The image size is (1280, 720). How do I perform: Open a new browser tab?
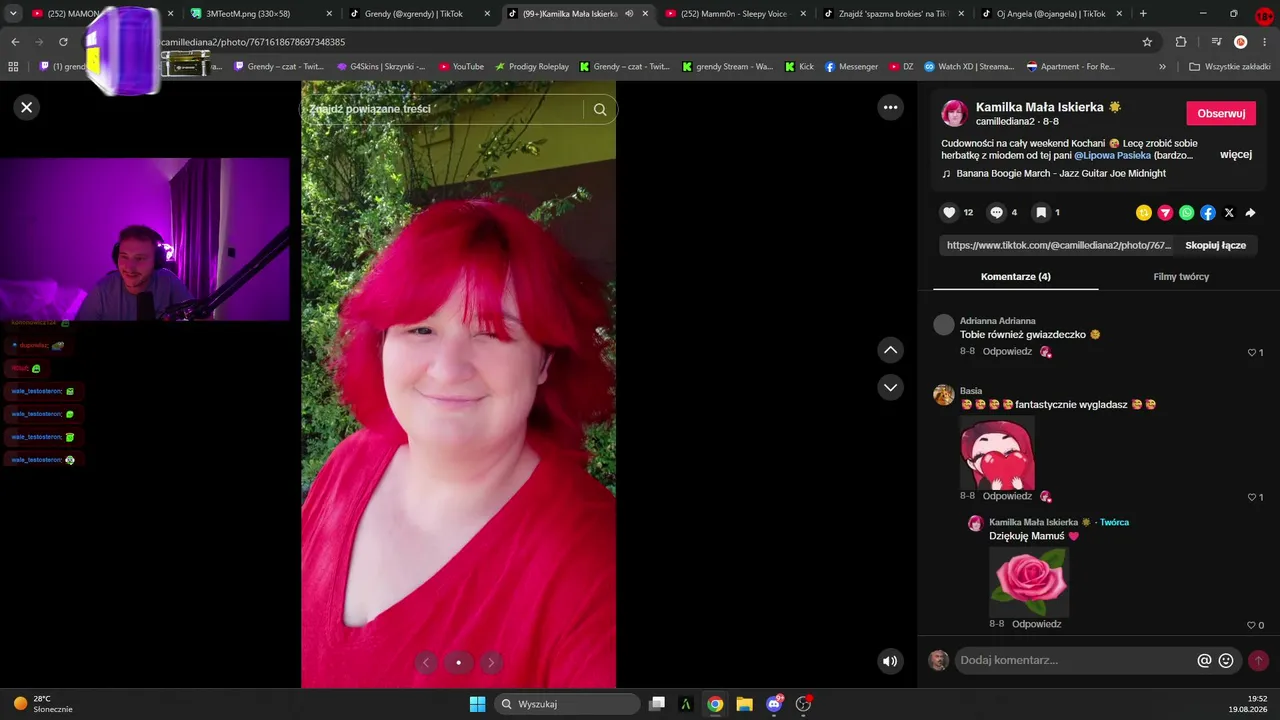(x=1143, y=14)
